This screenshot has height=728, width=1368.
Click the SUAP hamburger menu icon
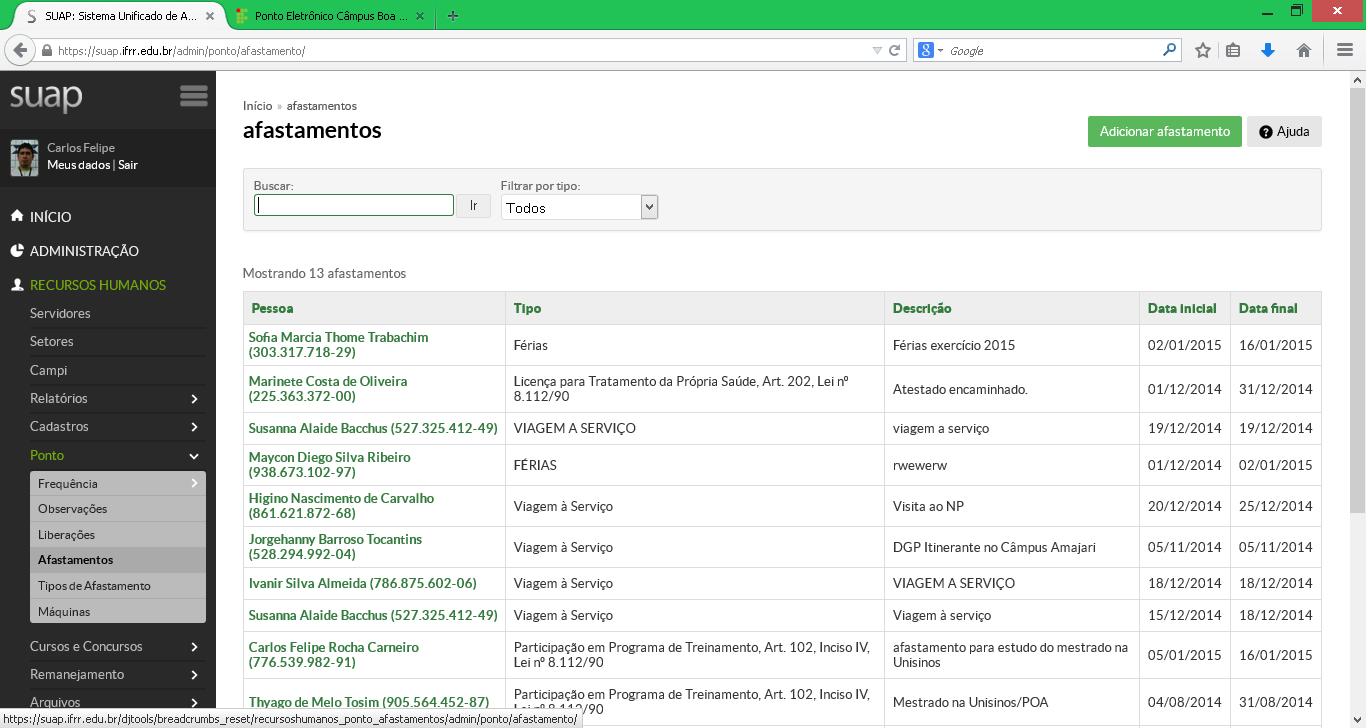tap(193, 96)
